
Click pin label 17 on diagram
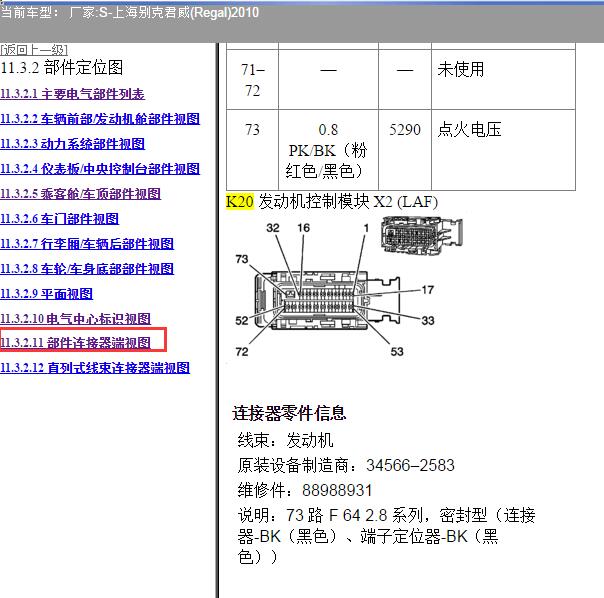click(428, 290)
